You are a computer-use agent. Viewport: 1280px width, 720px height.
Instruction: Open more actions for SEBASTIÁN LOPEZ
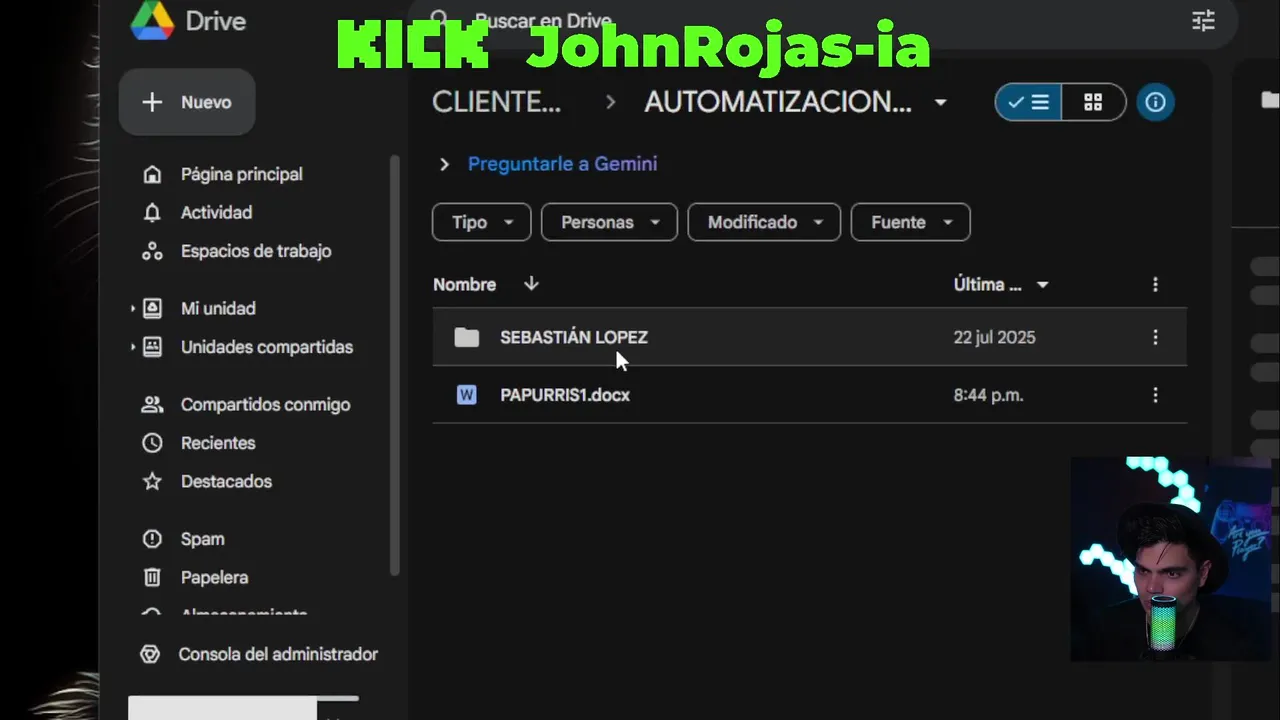pos(1155,337)
